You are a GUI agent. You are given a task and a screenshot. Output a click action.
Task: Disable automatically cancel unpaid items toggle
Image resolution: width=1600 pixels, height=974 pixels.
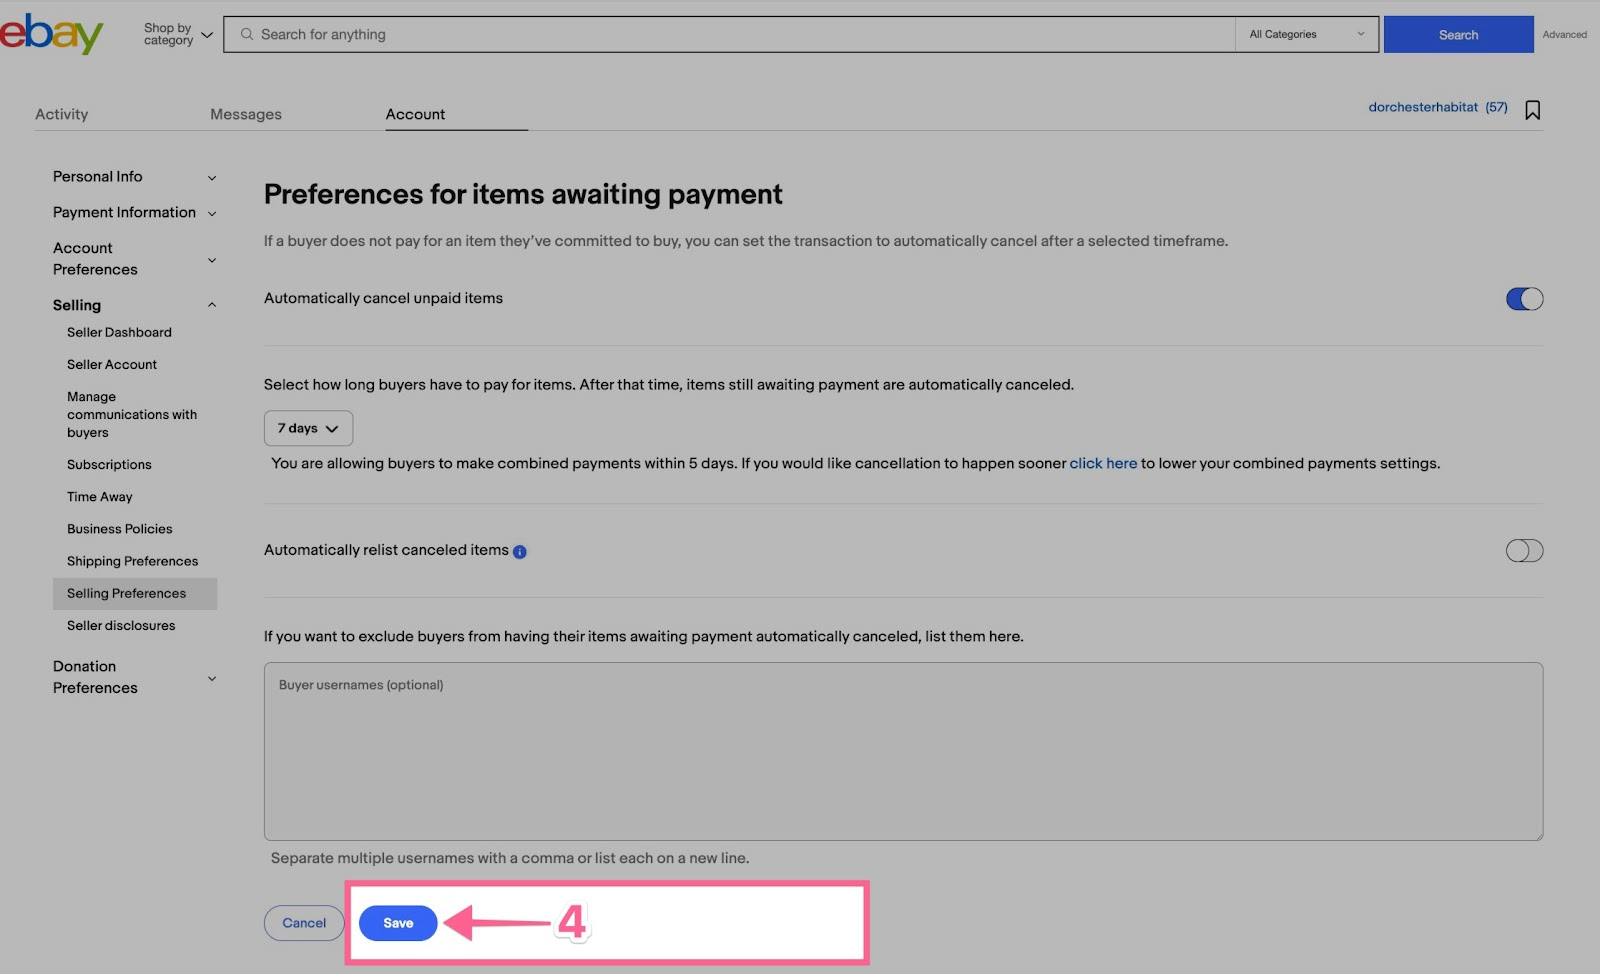1524,299
